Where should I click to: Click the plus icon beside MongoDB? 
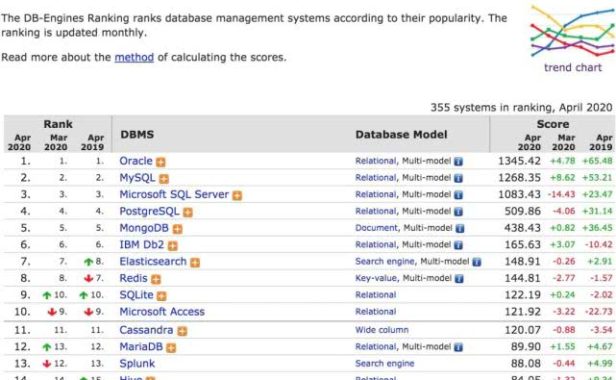(x=178, y=229)
